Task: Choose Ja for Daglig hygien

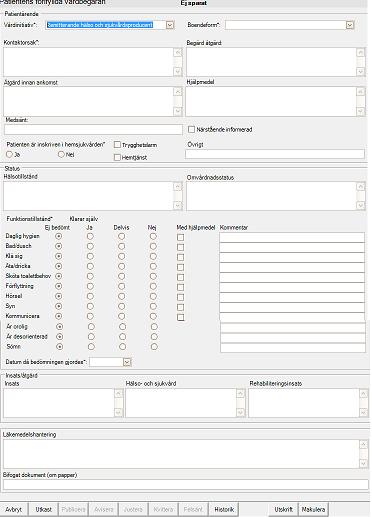Action: (x=90, y=236)
